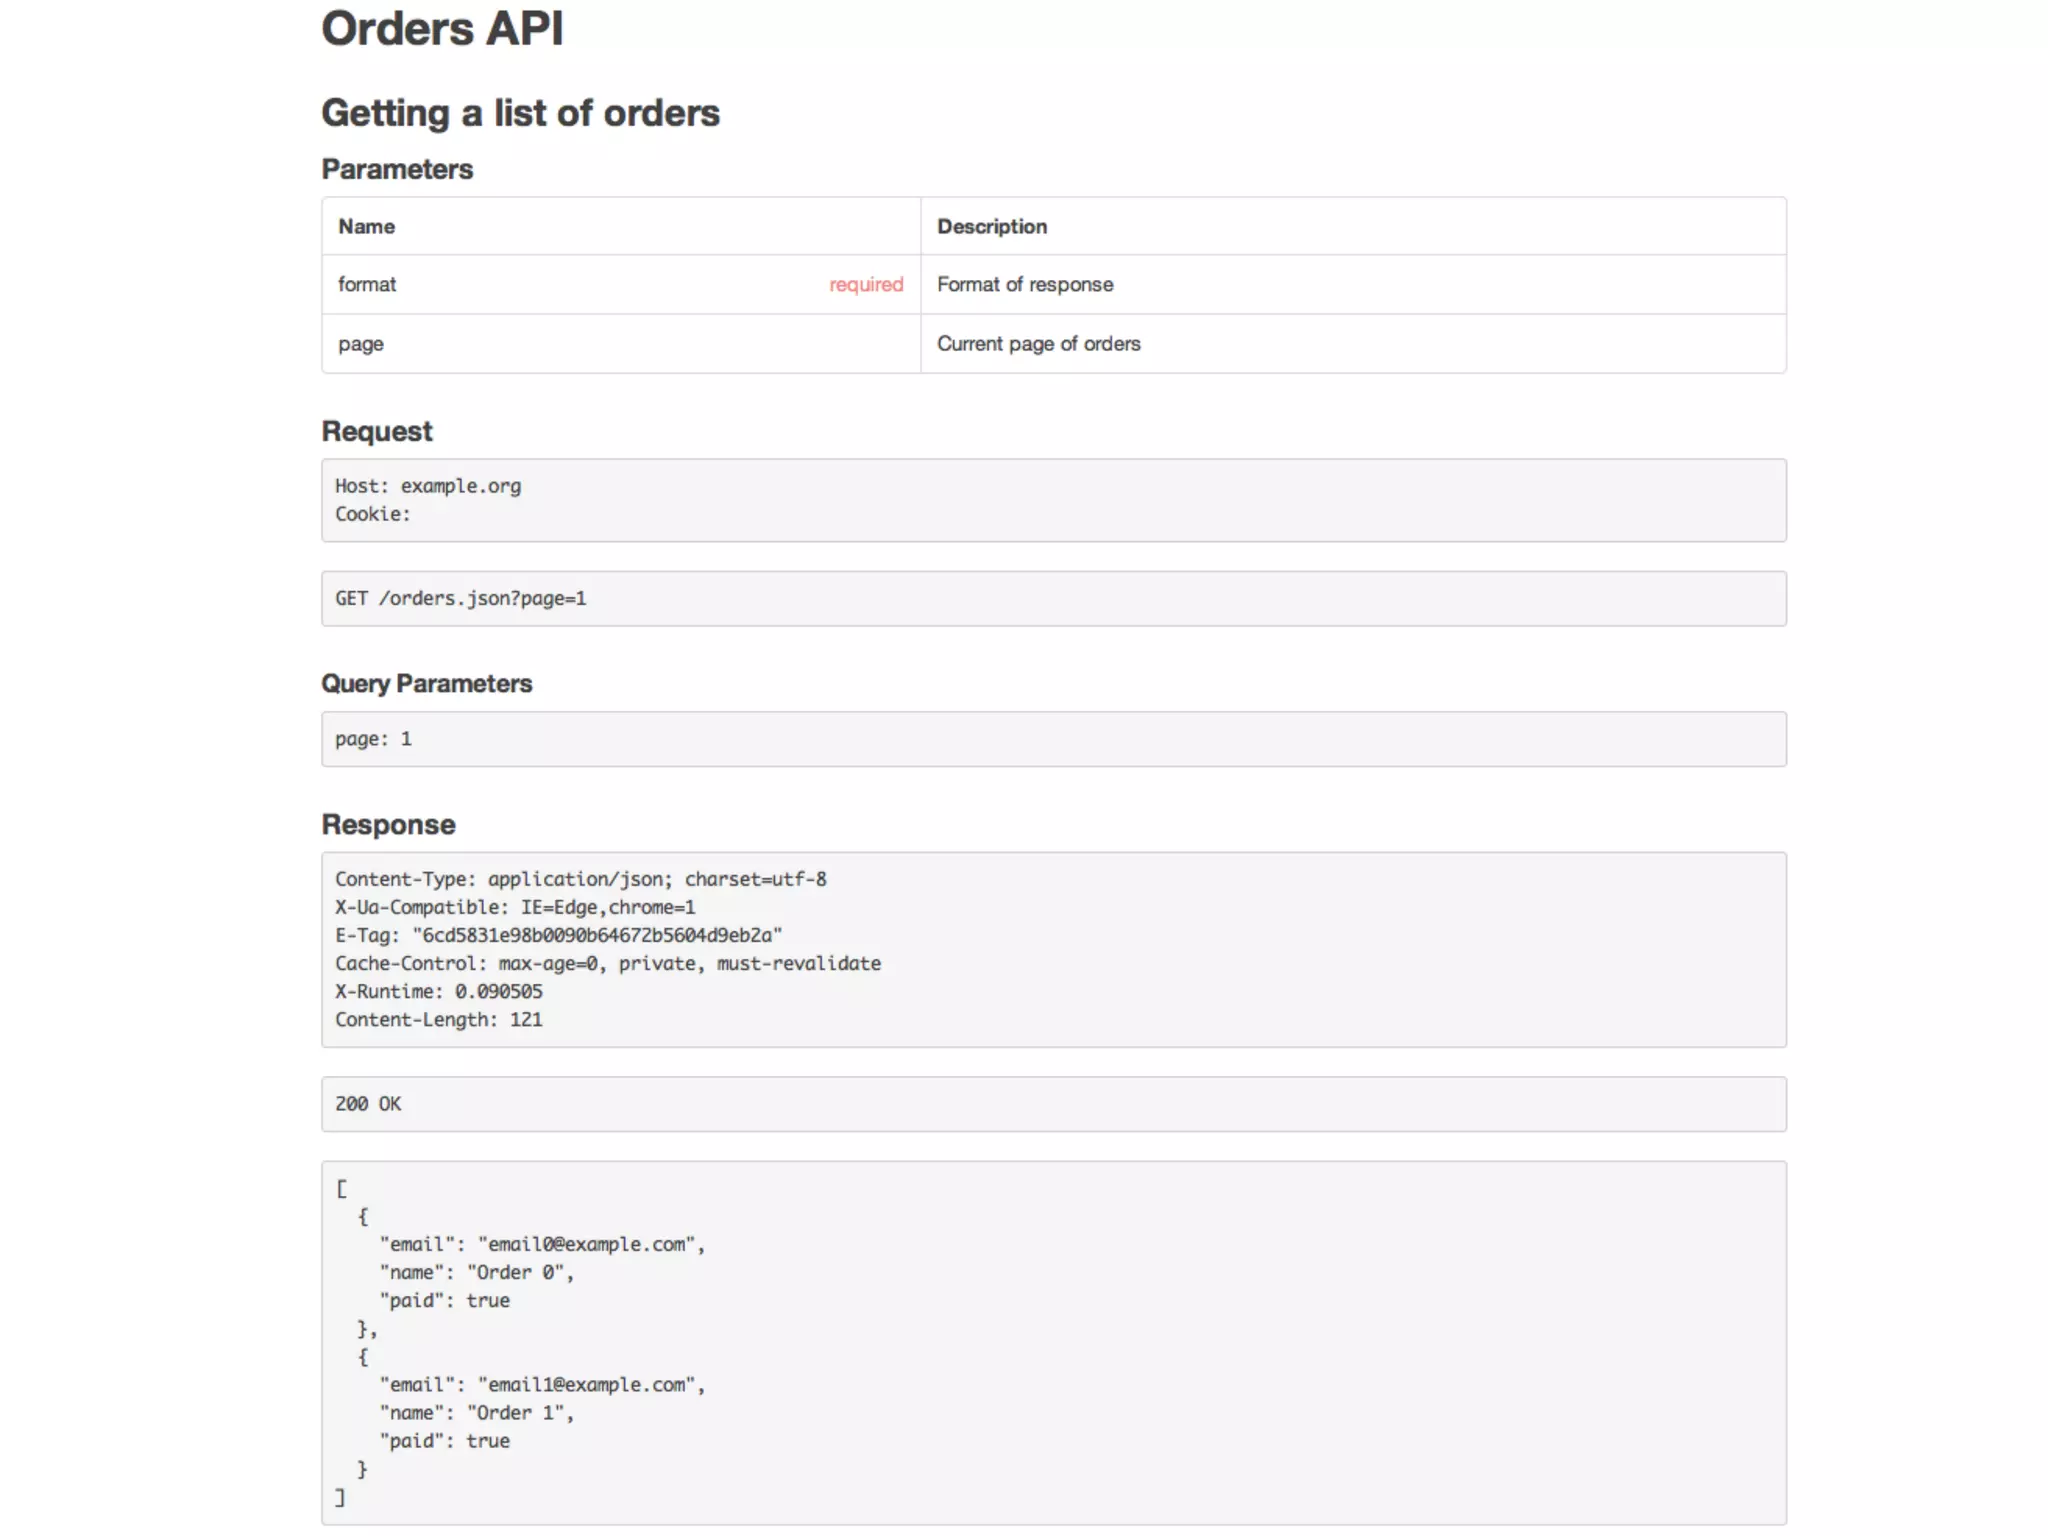Select the 'page' parameter row
2048x1536 pixels.
[x=361, y=344]
